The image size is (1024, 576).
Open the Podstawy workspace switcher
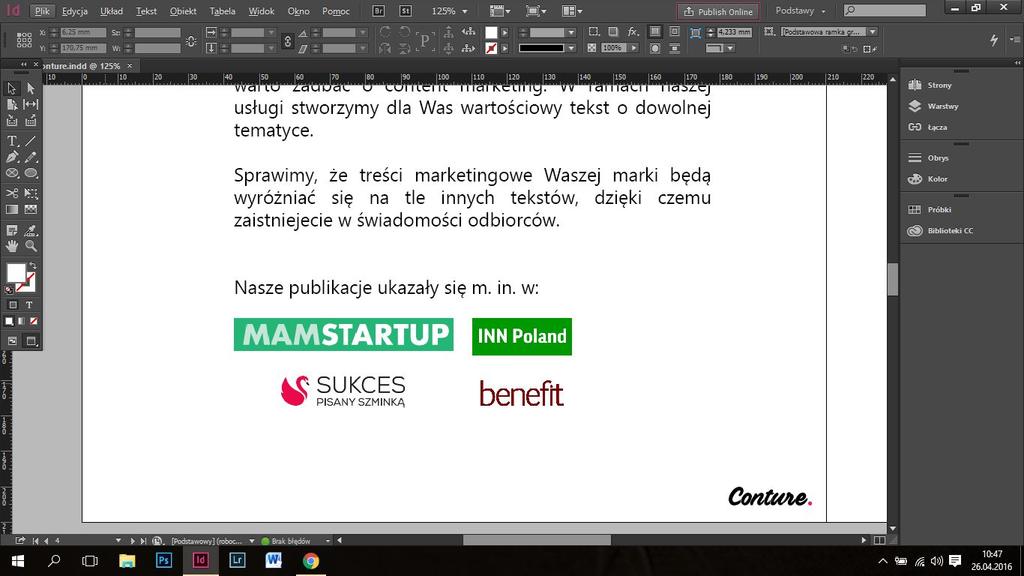click(x=801, y=11)
